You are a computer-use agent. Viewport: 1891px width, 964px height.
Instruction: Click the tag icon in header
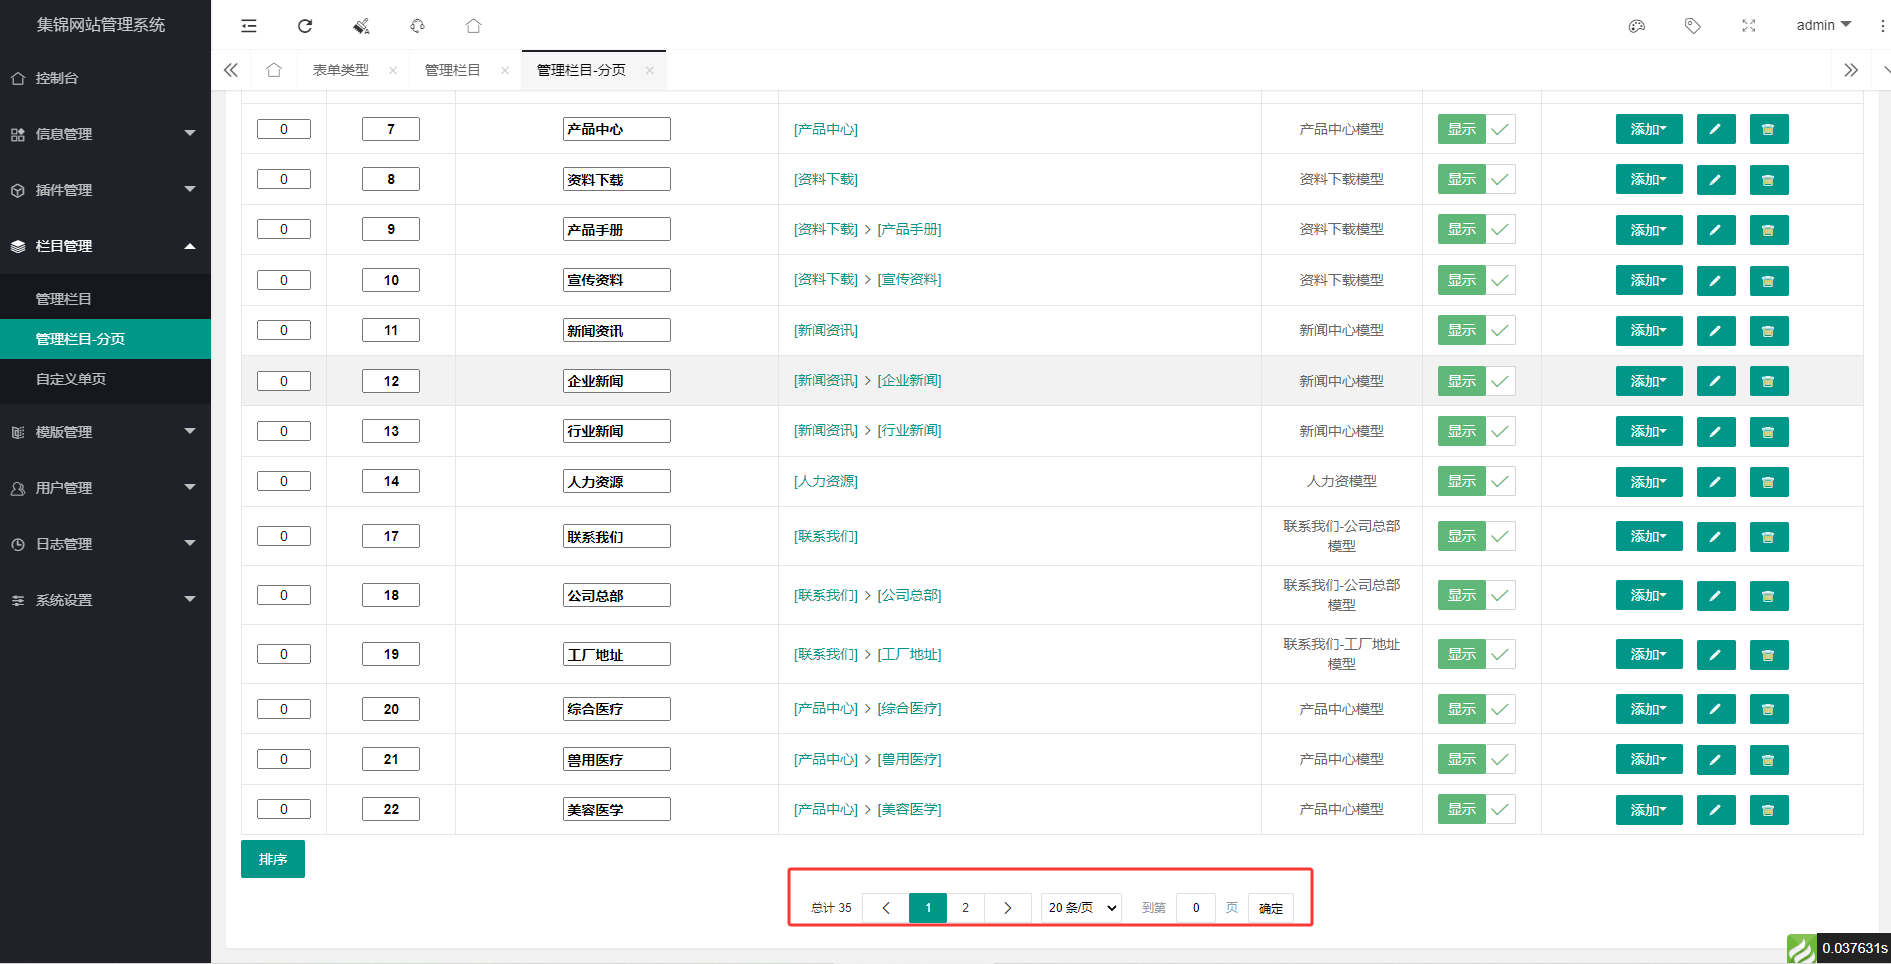1692,26
